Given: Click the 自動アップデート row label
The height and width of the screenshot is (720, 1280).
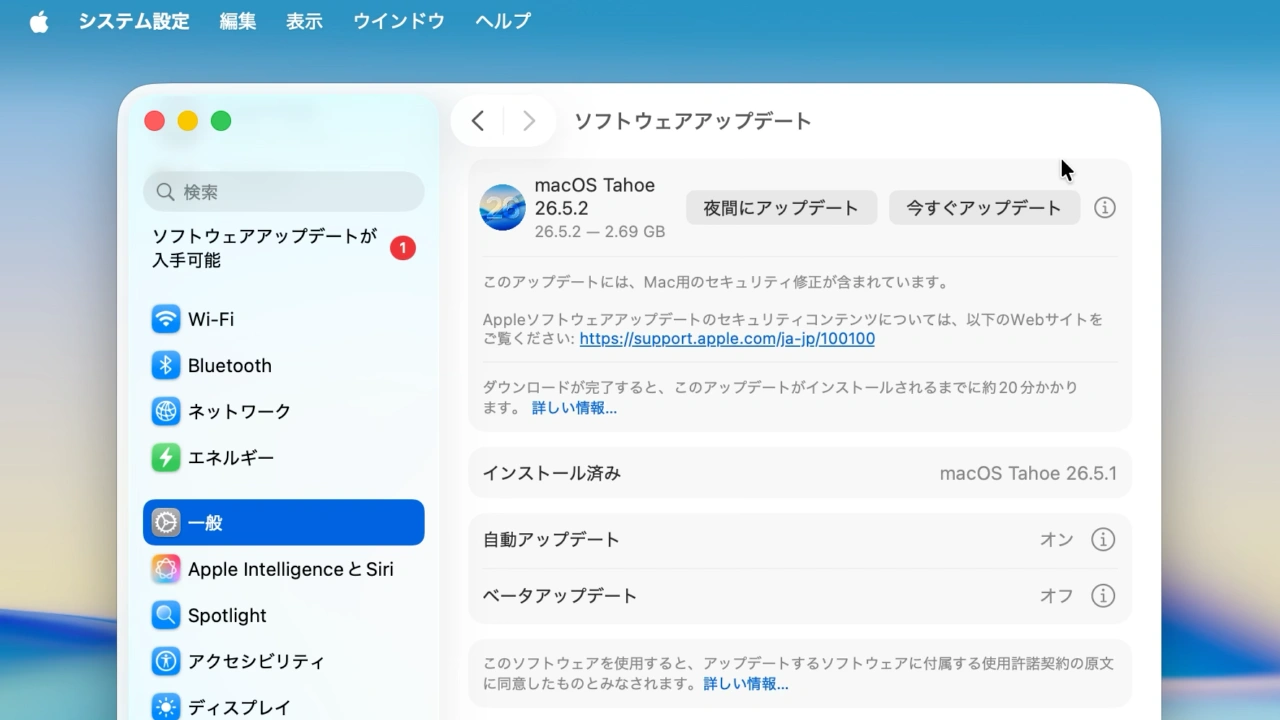Looking at the screenshot, I should coord(551,539).
